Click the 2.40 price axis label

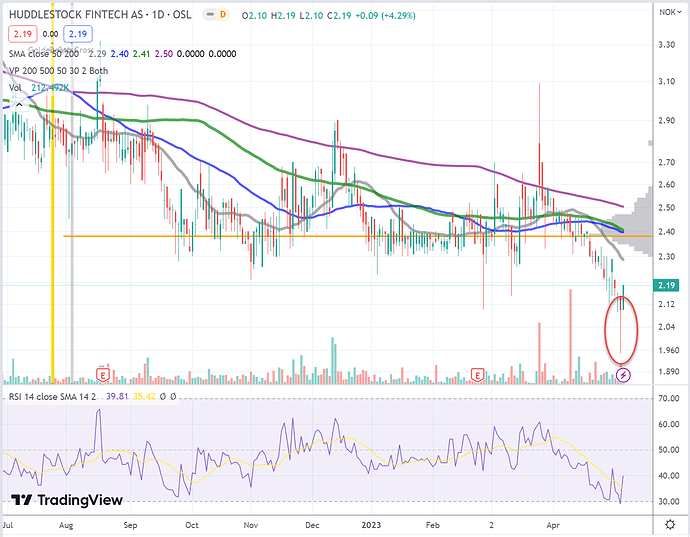[x=667, y=232]
